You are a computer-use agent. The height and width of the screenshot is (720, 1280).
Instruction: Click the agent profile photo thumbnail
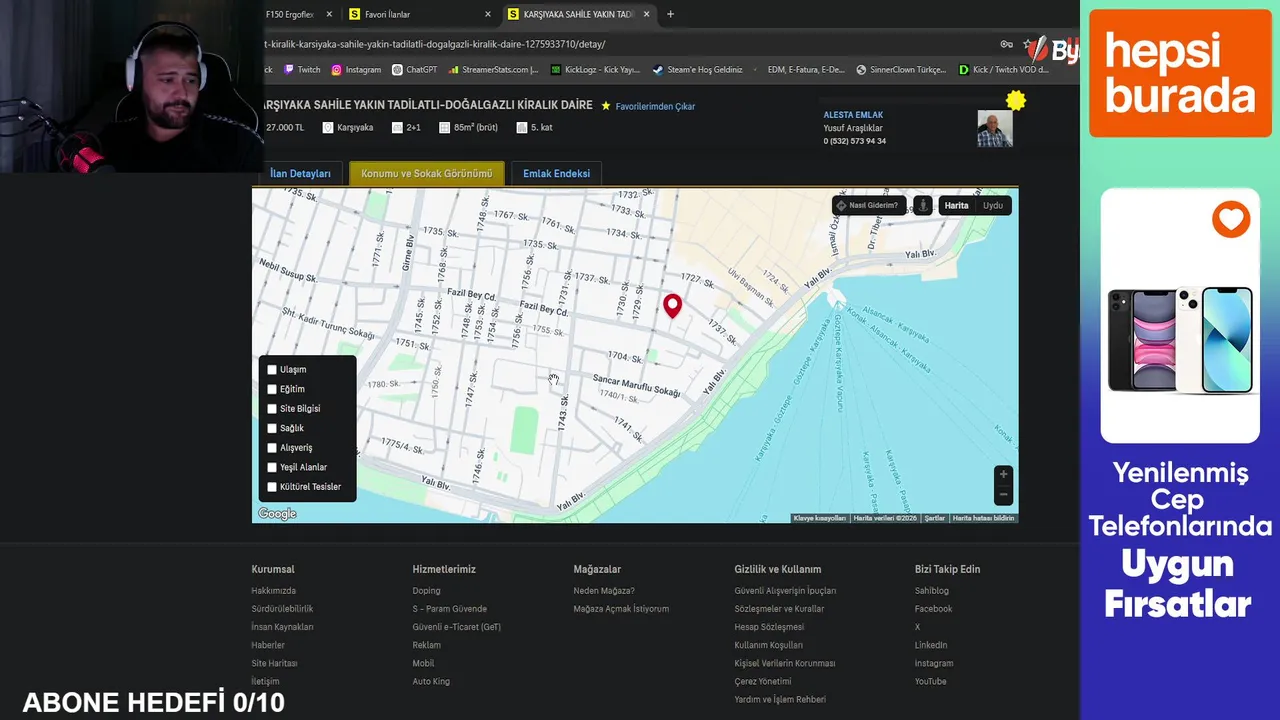(x=995, y=129)
